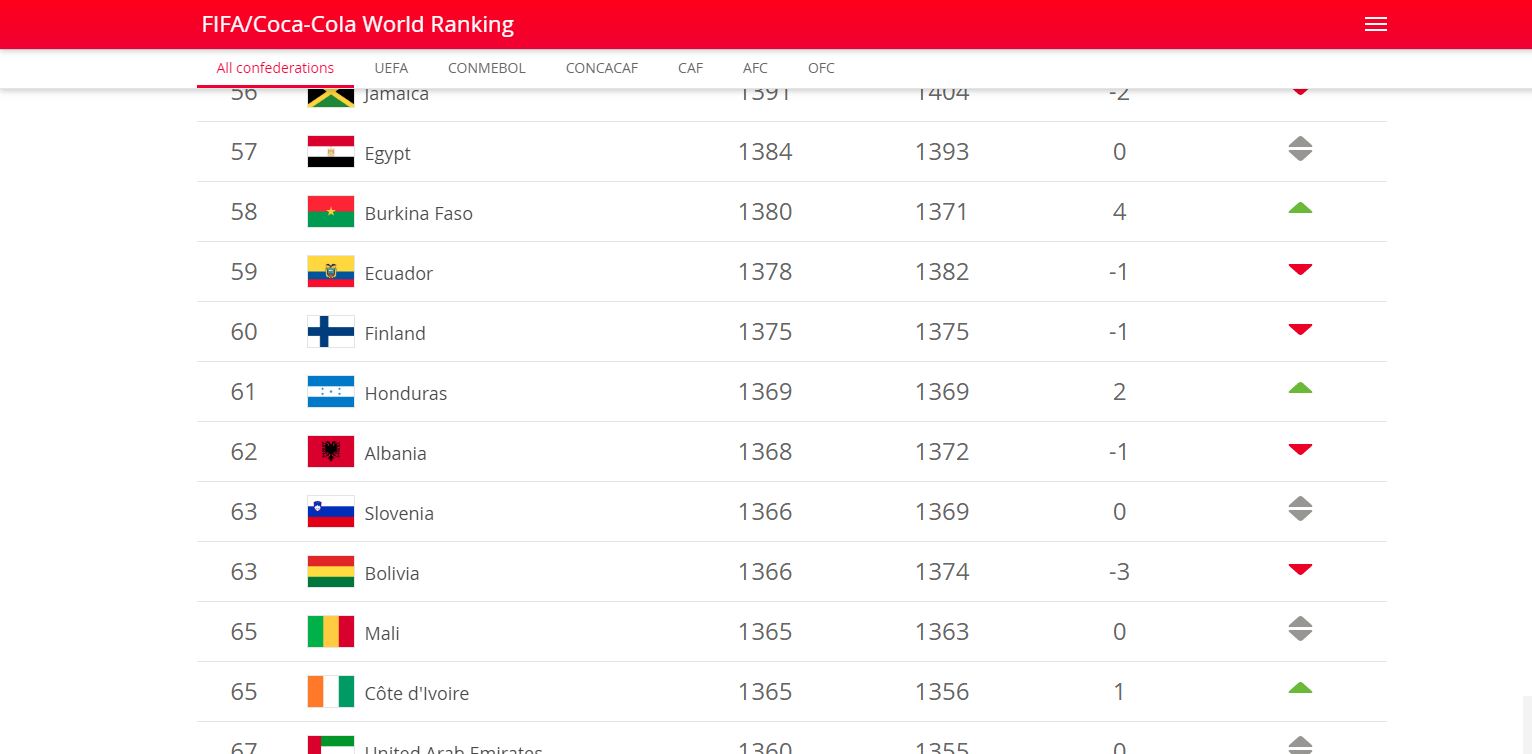This screenshot has width=1532, height=754.
Task: Select the AFC confederation tab
Action: point(755,68)
